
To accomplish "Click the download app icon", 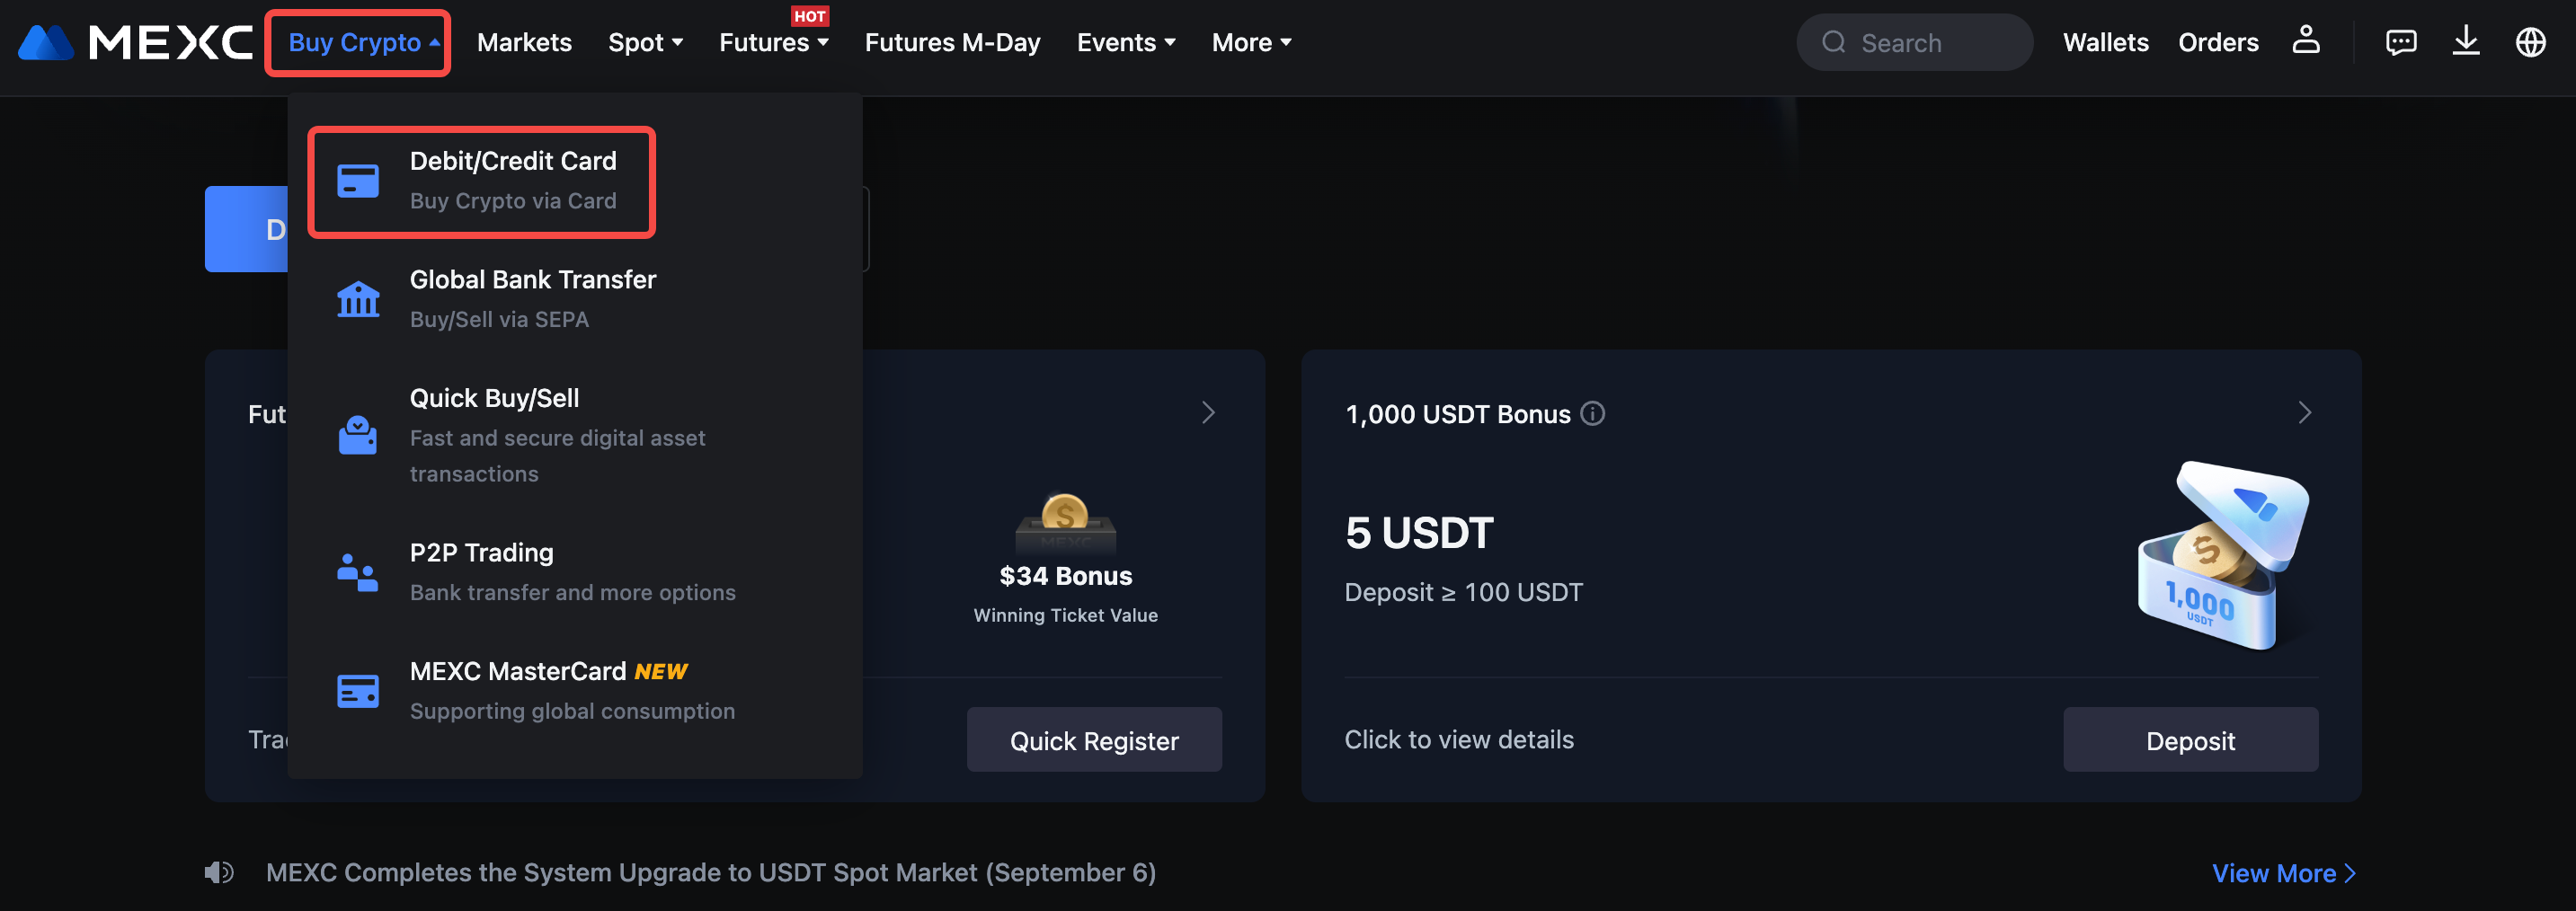I will [x=2465, y=41].
